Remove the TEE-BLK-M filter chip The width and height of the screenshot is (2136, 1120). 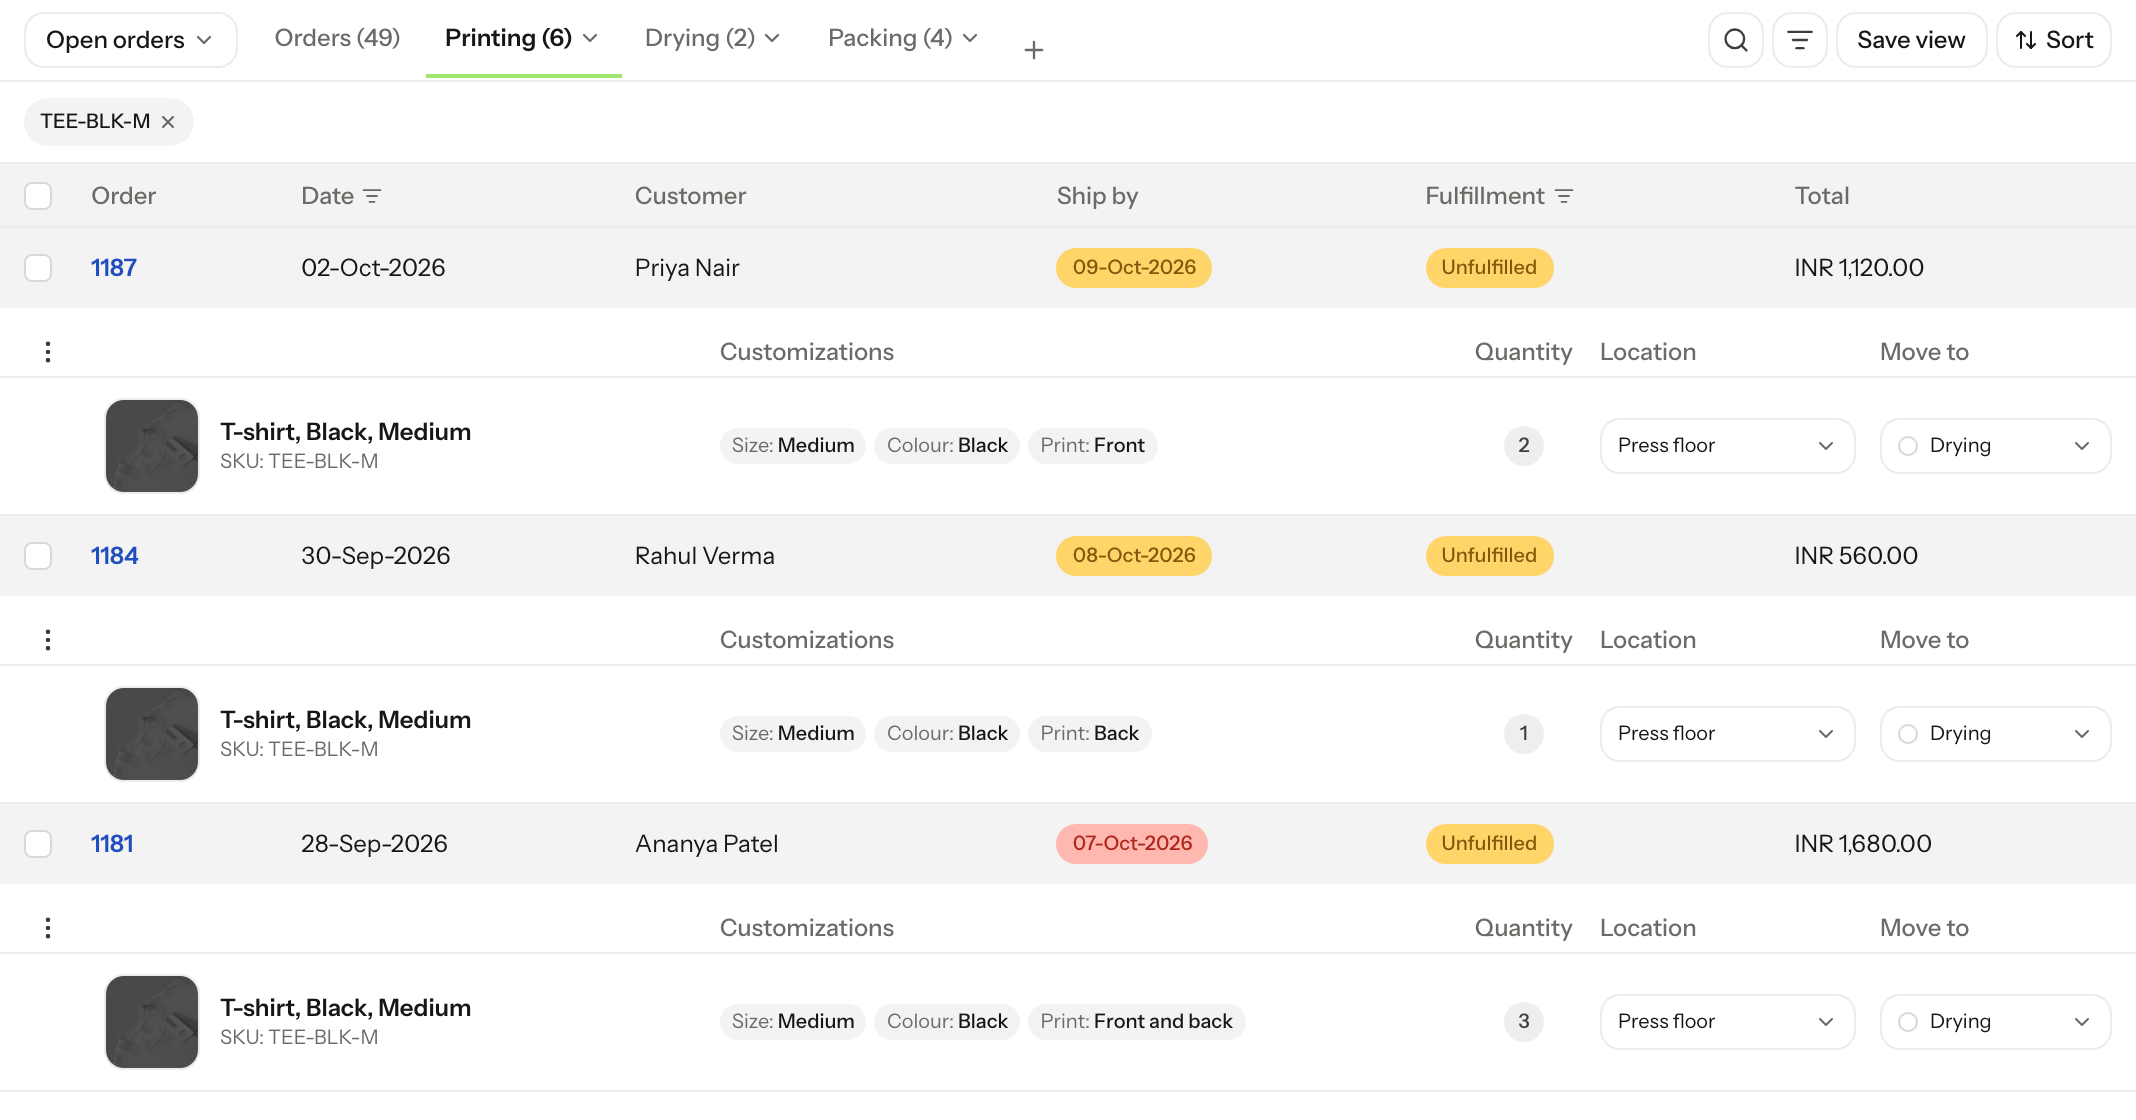pyautogui.click(x=168, y=122)
